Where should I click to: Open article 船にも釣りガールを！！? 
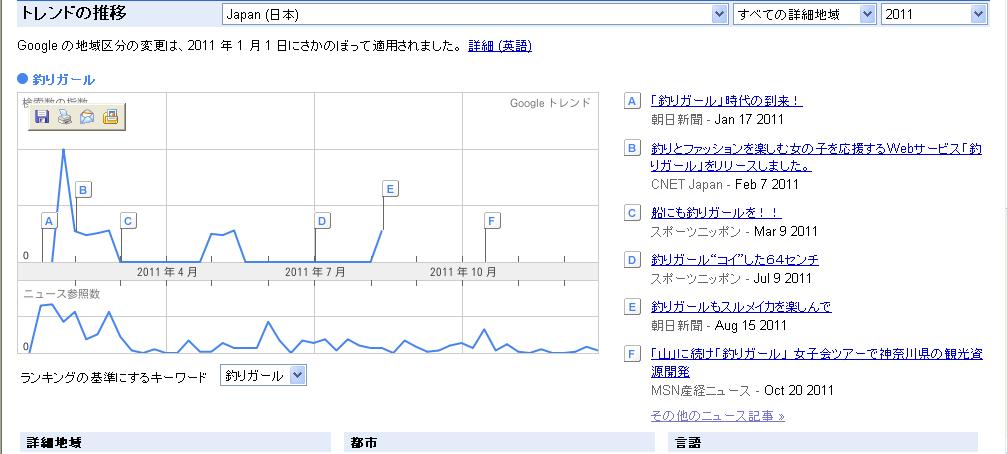pyautogui.click(x=716, y=213)
